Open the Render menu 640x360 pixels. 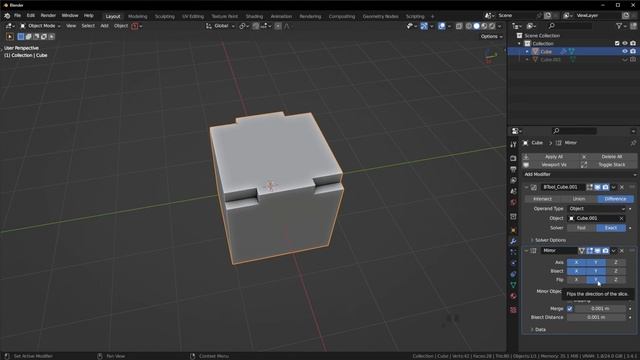click(x=48, y=16)
